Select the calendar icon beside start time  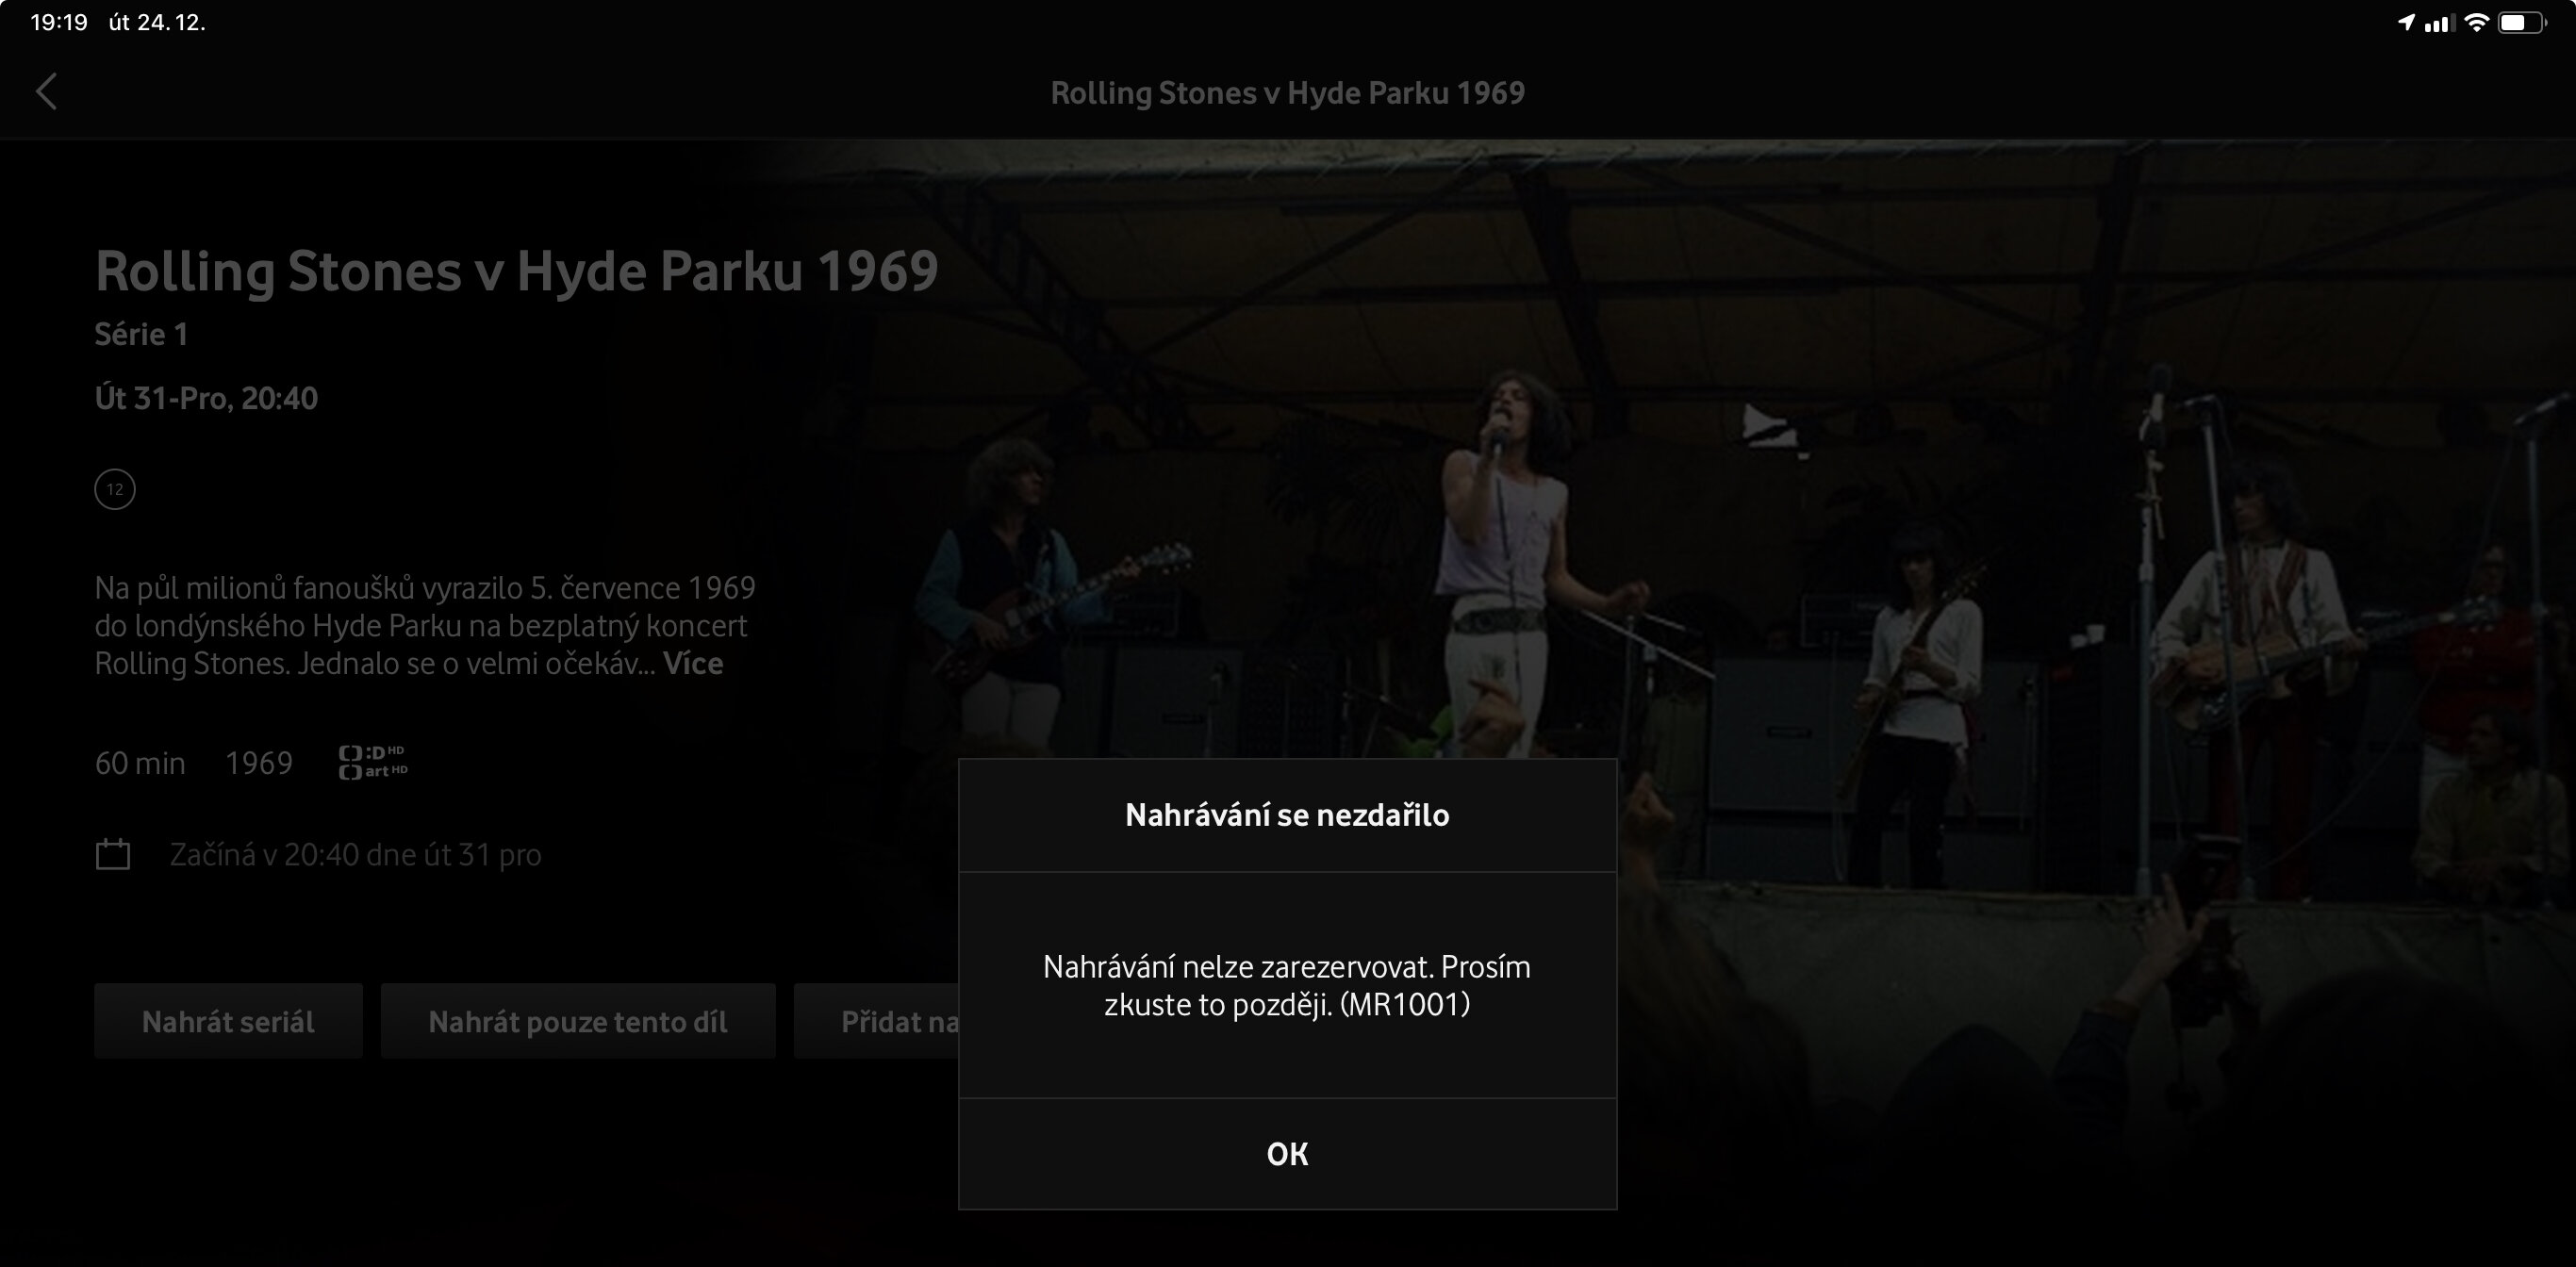(x=113, y=854)
